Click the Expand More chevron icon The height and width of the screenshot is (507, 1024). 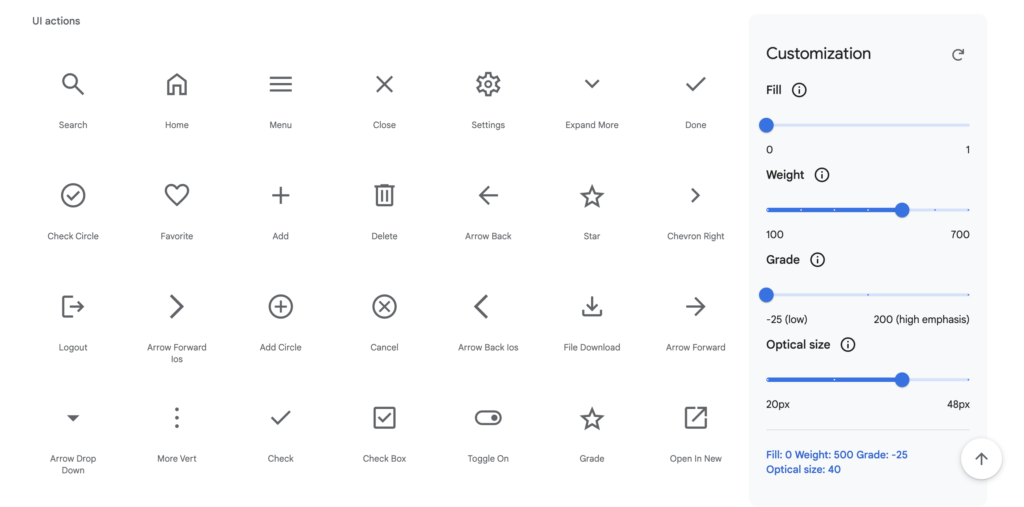592,85
